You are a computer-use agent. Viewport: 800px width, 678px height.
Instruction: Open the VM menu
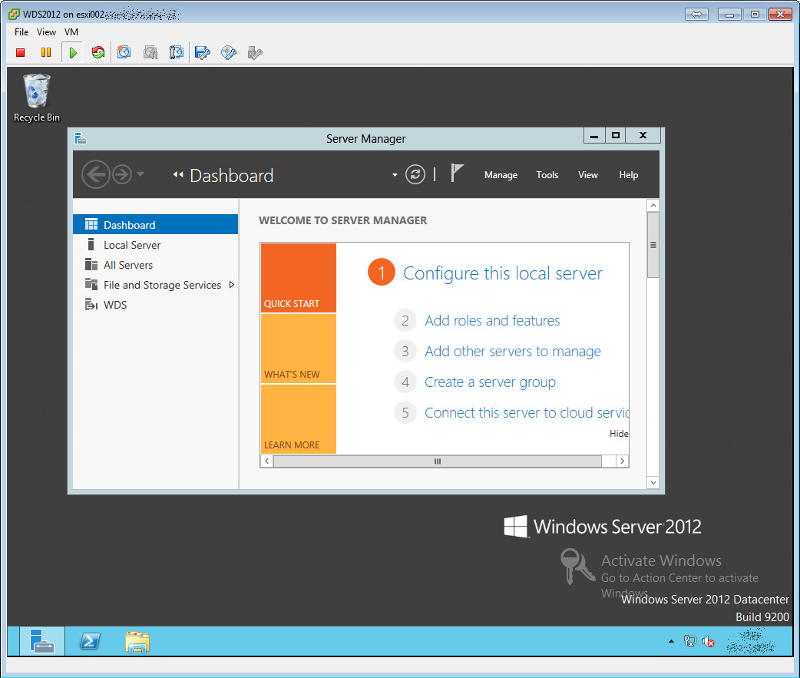[x=71, y=32]
